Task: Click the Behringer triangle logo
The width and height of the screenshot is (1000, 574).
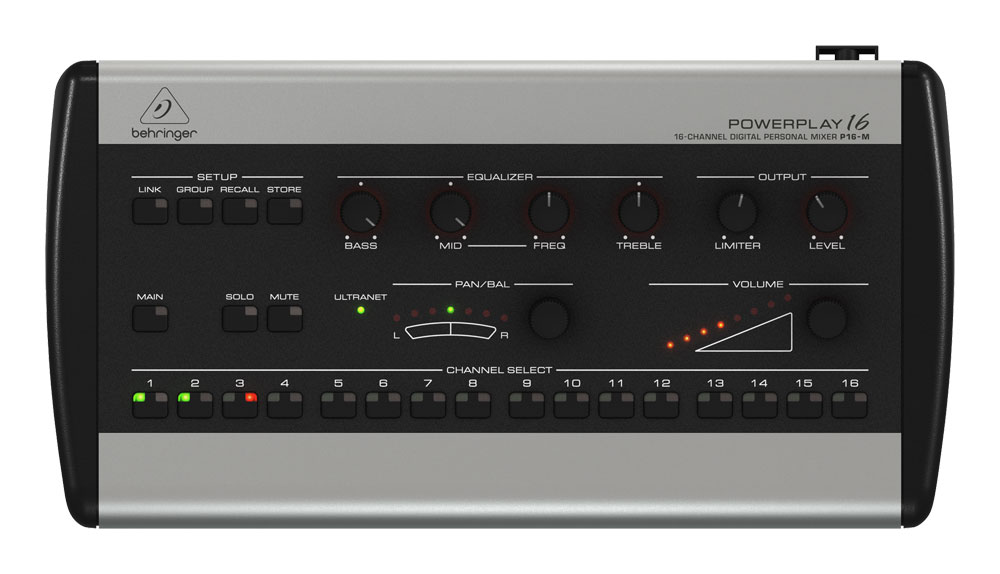Action: pyautogui.click(x=165, y=107)
